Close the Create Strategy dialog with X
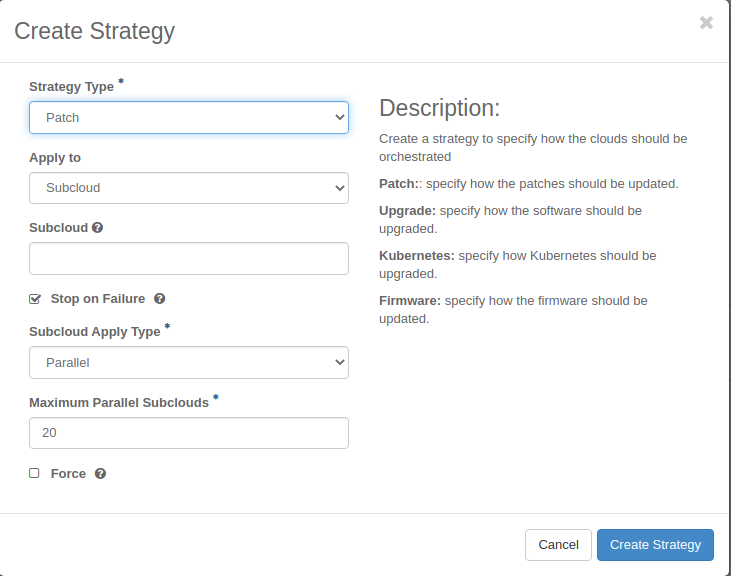 [706, 23]
